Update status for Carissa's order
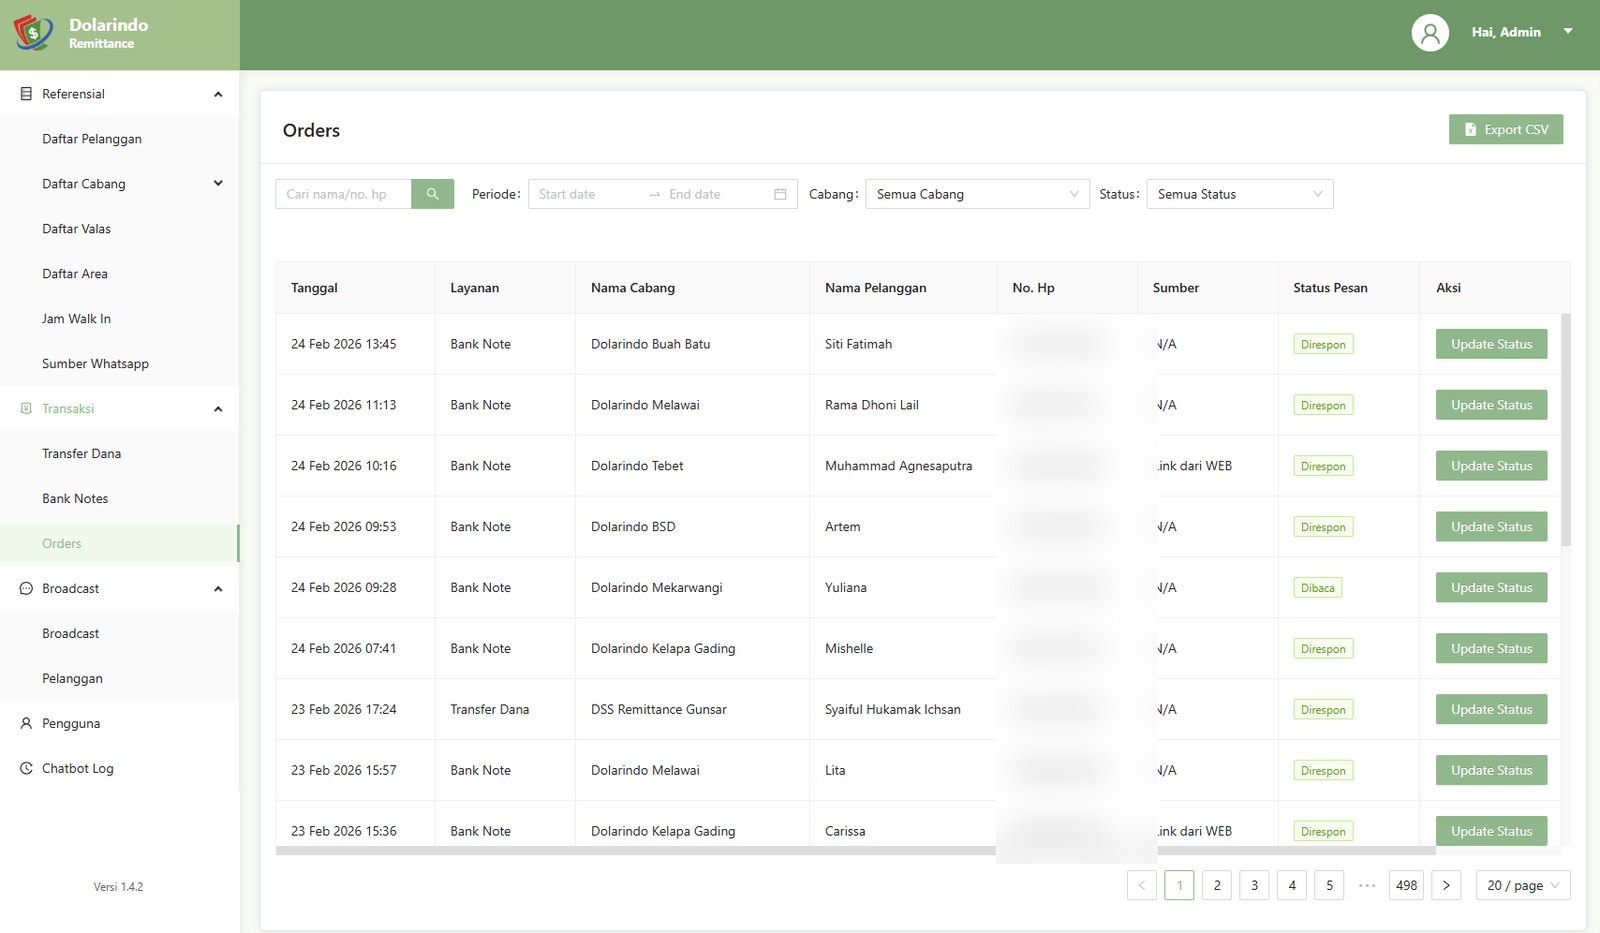Viewport: 1600px width, 933px height. click(1491, 831)
